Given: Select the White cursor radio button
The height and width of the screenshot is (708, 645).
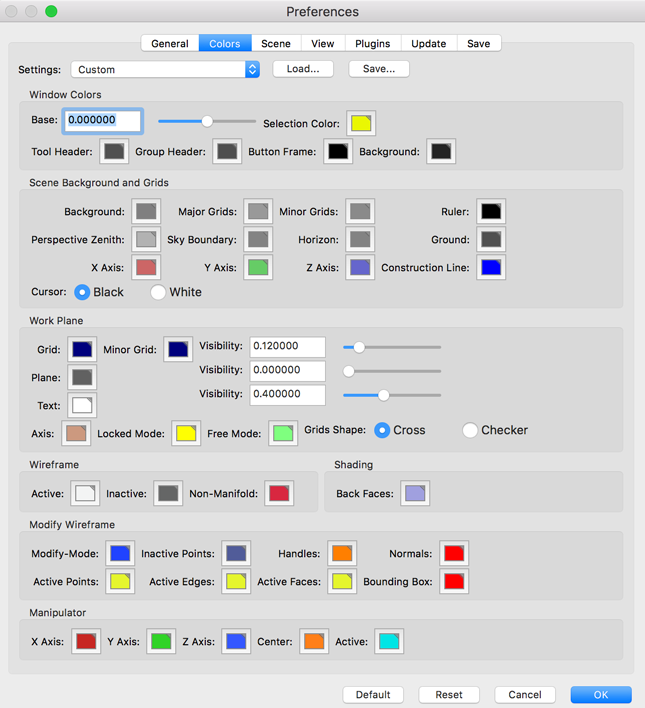Looking at the screenshot, I should (158, 292).
